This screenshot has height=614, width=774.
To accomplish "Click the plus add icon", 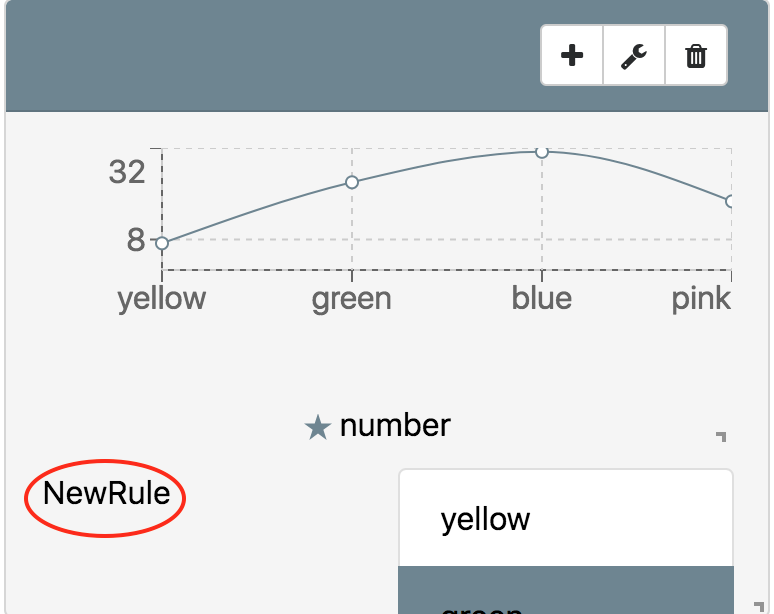I will pos(572,56).
